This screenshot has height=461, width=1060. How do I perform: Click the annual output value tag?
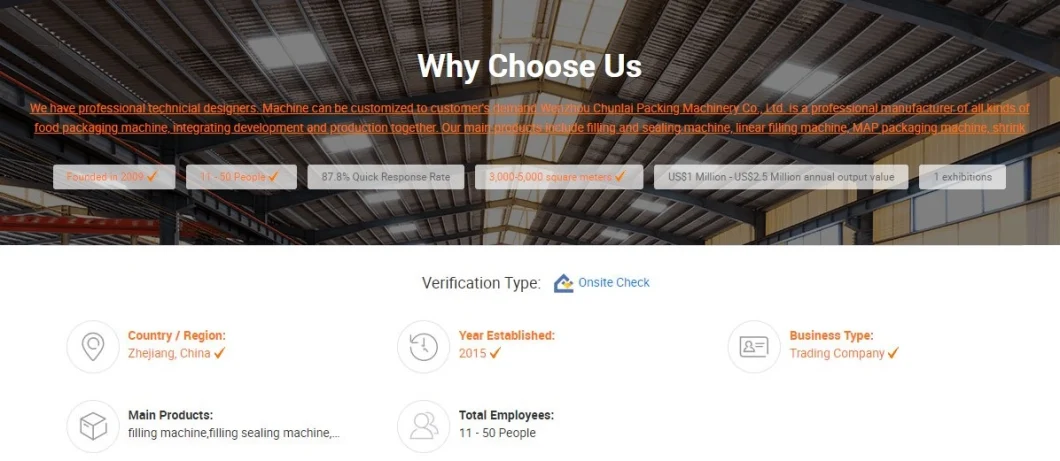781,177
